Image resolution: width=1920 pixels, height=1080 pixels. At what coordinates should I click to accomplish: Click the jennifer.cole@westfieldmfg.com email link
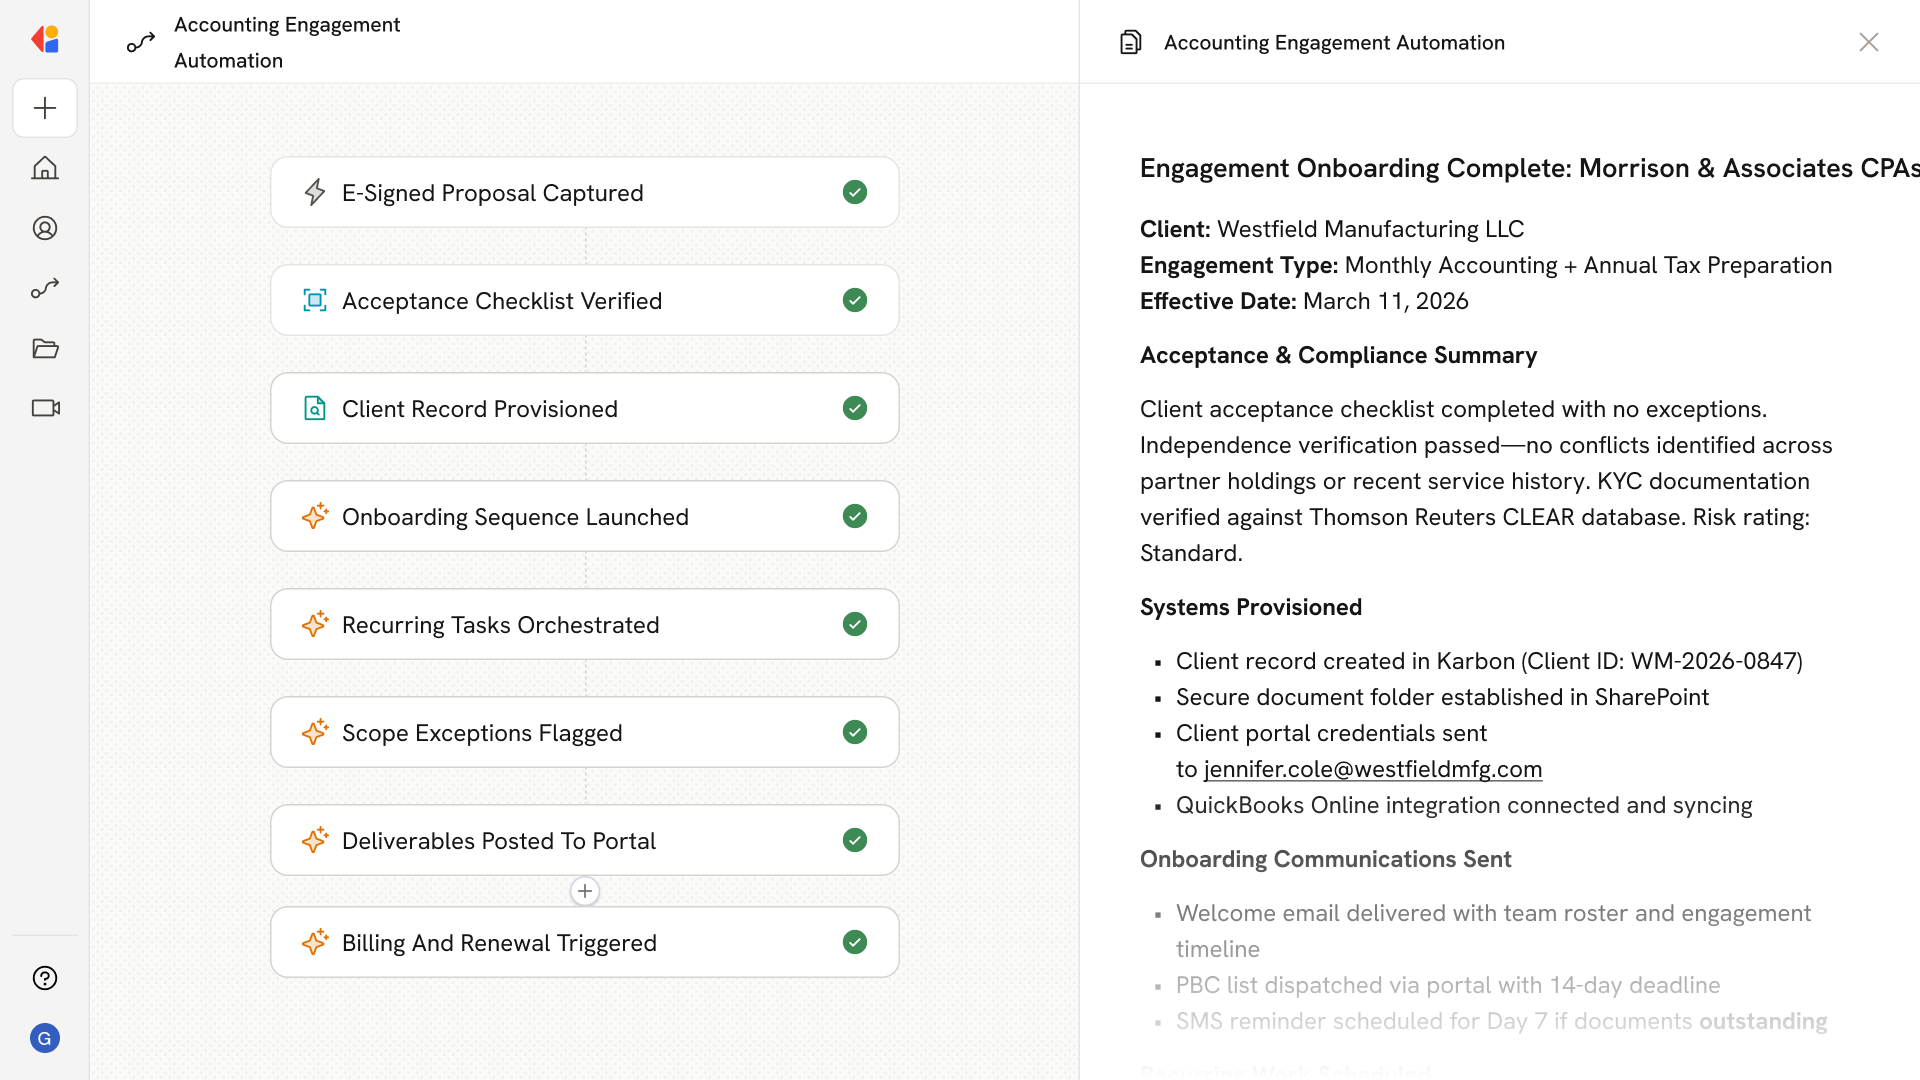1373,769
